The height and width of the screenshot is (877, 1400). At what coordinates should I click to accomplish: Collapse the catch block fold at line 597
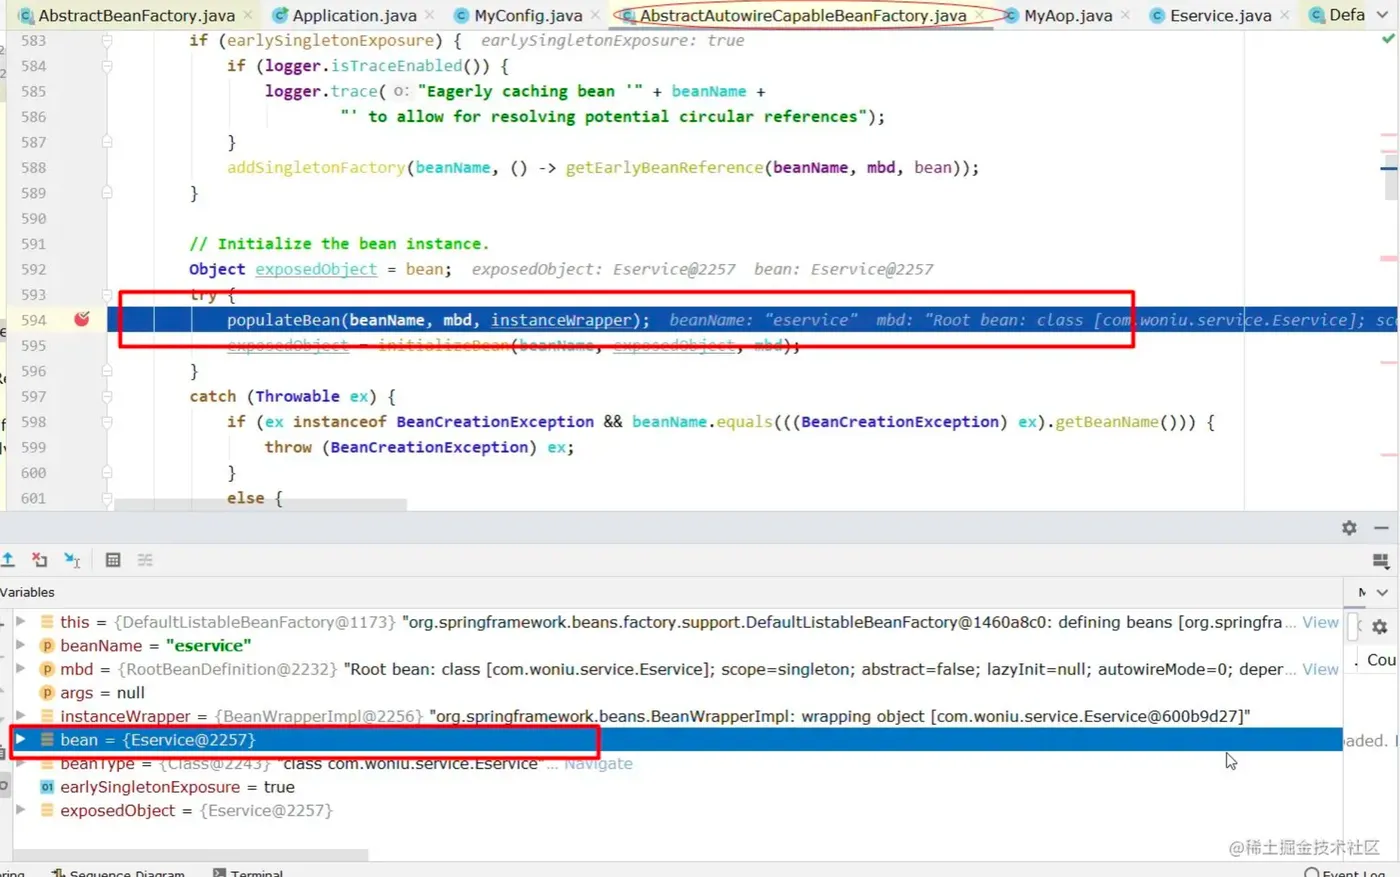(x=107, y=396)
